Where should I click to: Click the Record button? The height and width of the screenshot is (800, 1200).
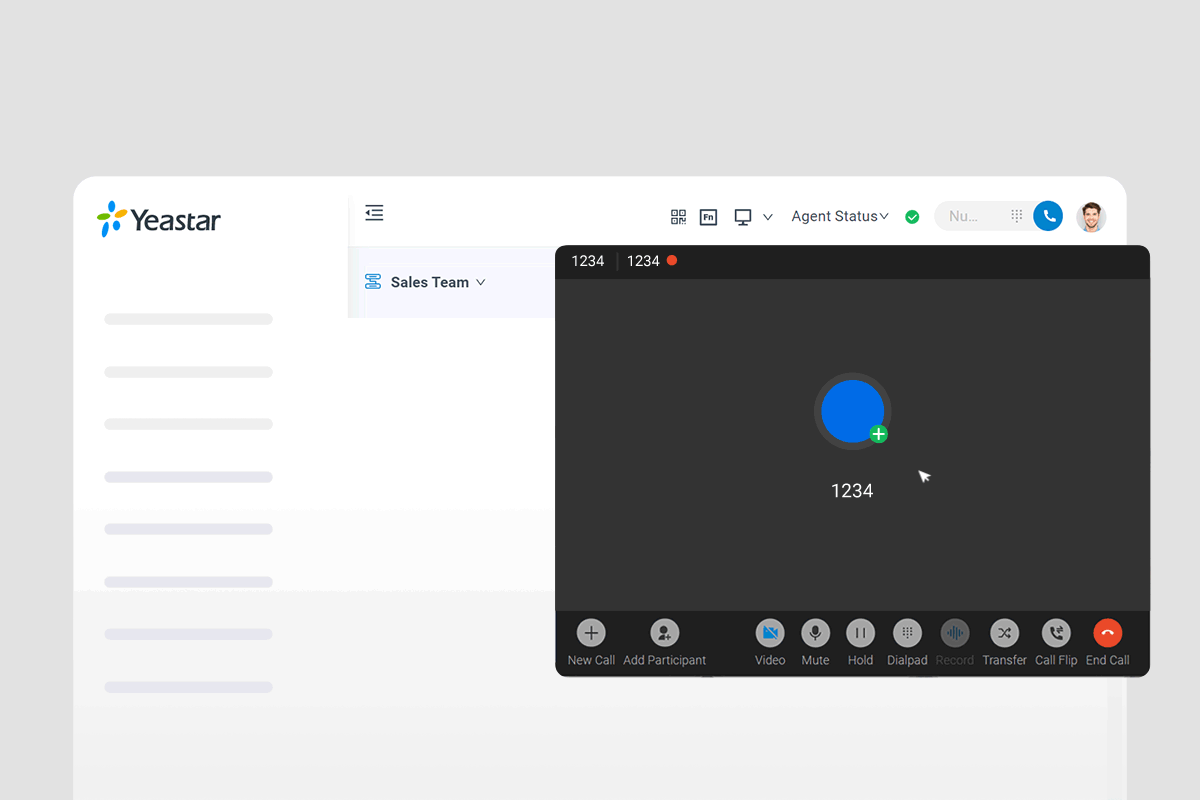(x=955, y=642)
